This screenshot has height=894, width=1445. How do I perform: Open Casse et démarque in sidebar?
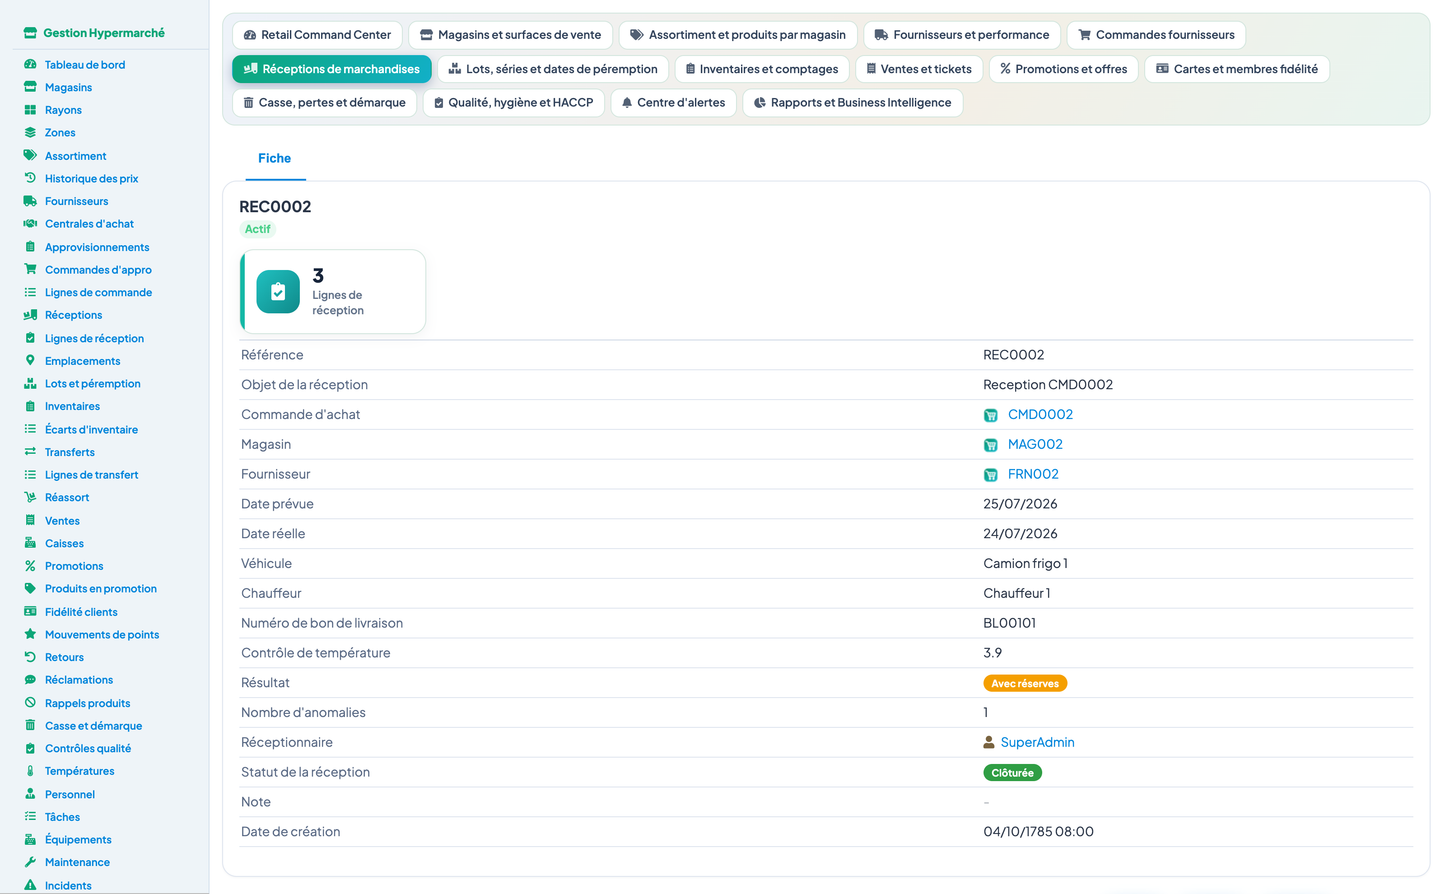pos(93,726)
